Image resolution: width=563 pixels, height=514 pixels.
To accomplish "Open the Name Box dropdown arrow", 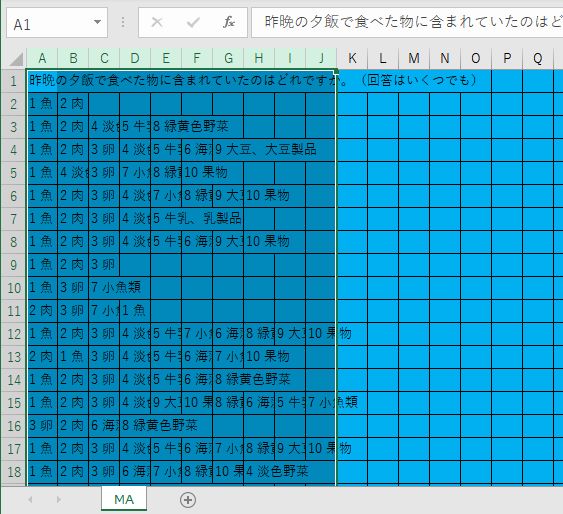I will (x=97, y=22).
